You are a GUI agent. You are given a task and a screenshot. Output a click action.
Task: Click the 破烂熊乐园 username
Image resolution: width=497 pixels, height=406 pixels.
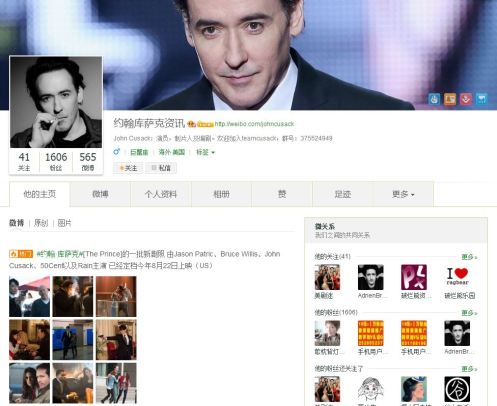(460, 295)
